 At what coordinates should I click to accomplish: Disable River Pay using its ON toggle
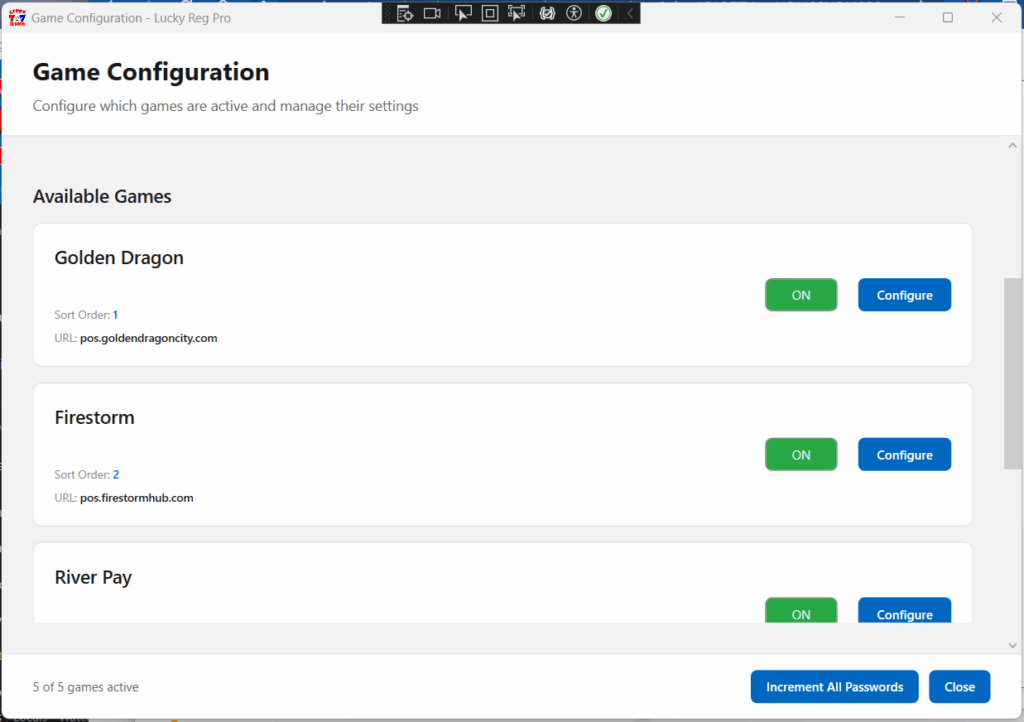pos(801,610)
